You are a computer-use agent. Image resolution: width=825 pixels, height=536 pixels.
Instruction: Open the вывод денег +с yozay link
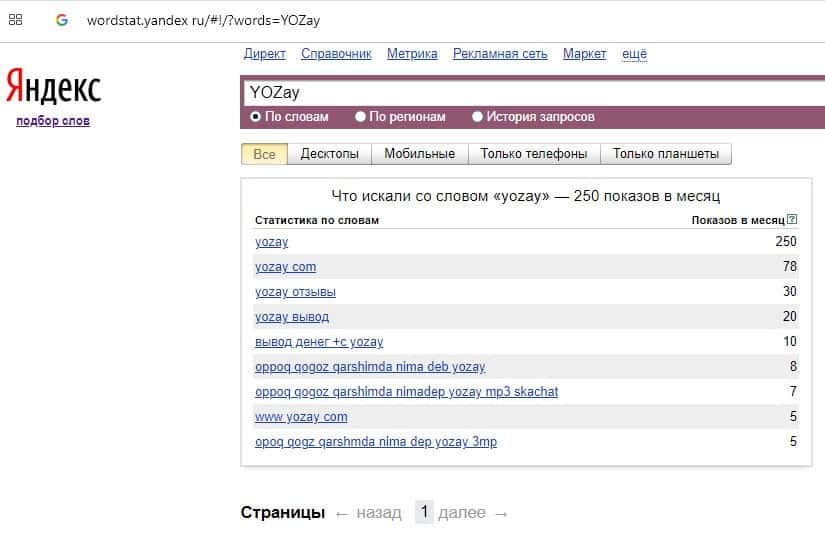pos(319,342)
